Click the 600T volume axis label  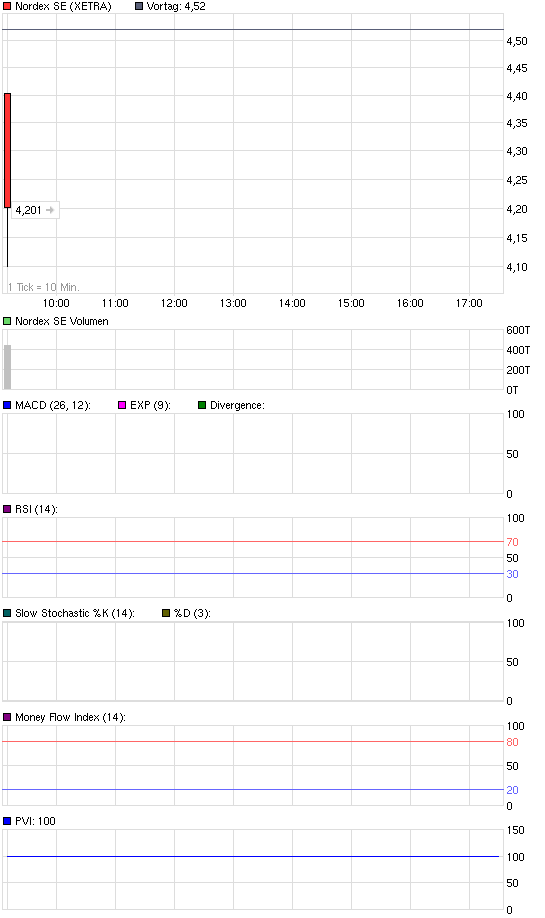518,330
